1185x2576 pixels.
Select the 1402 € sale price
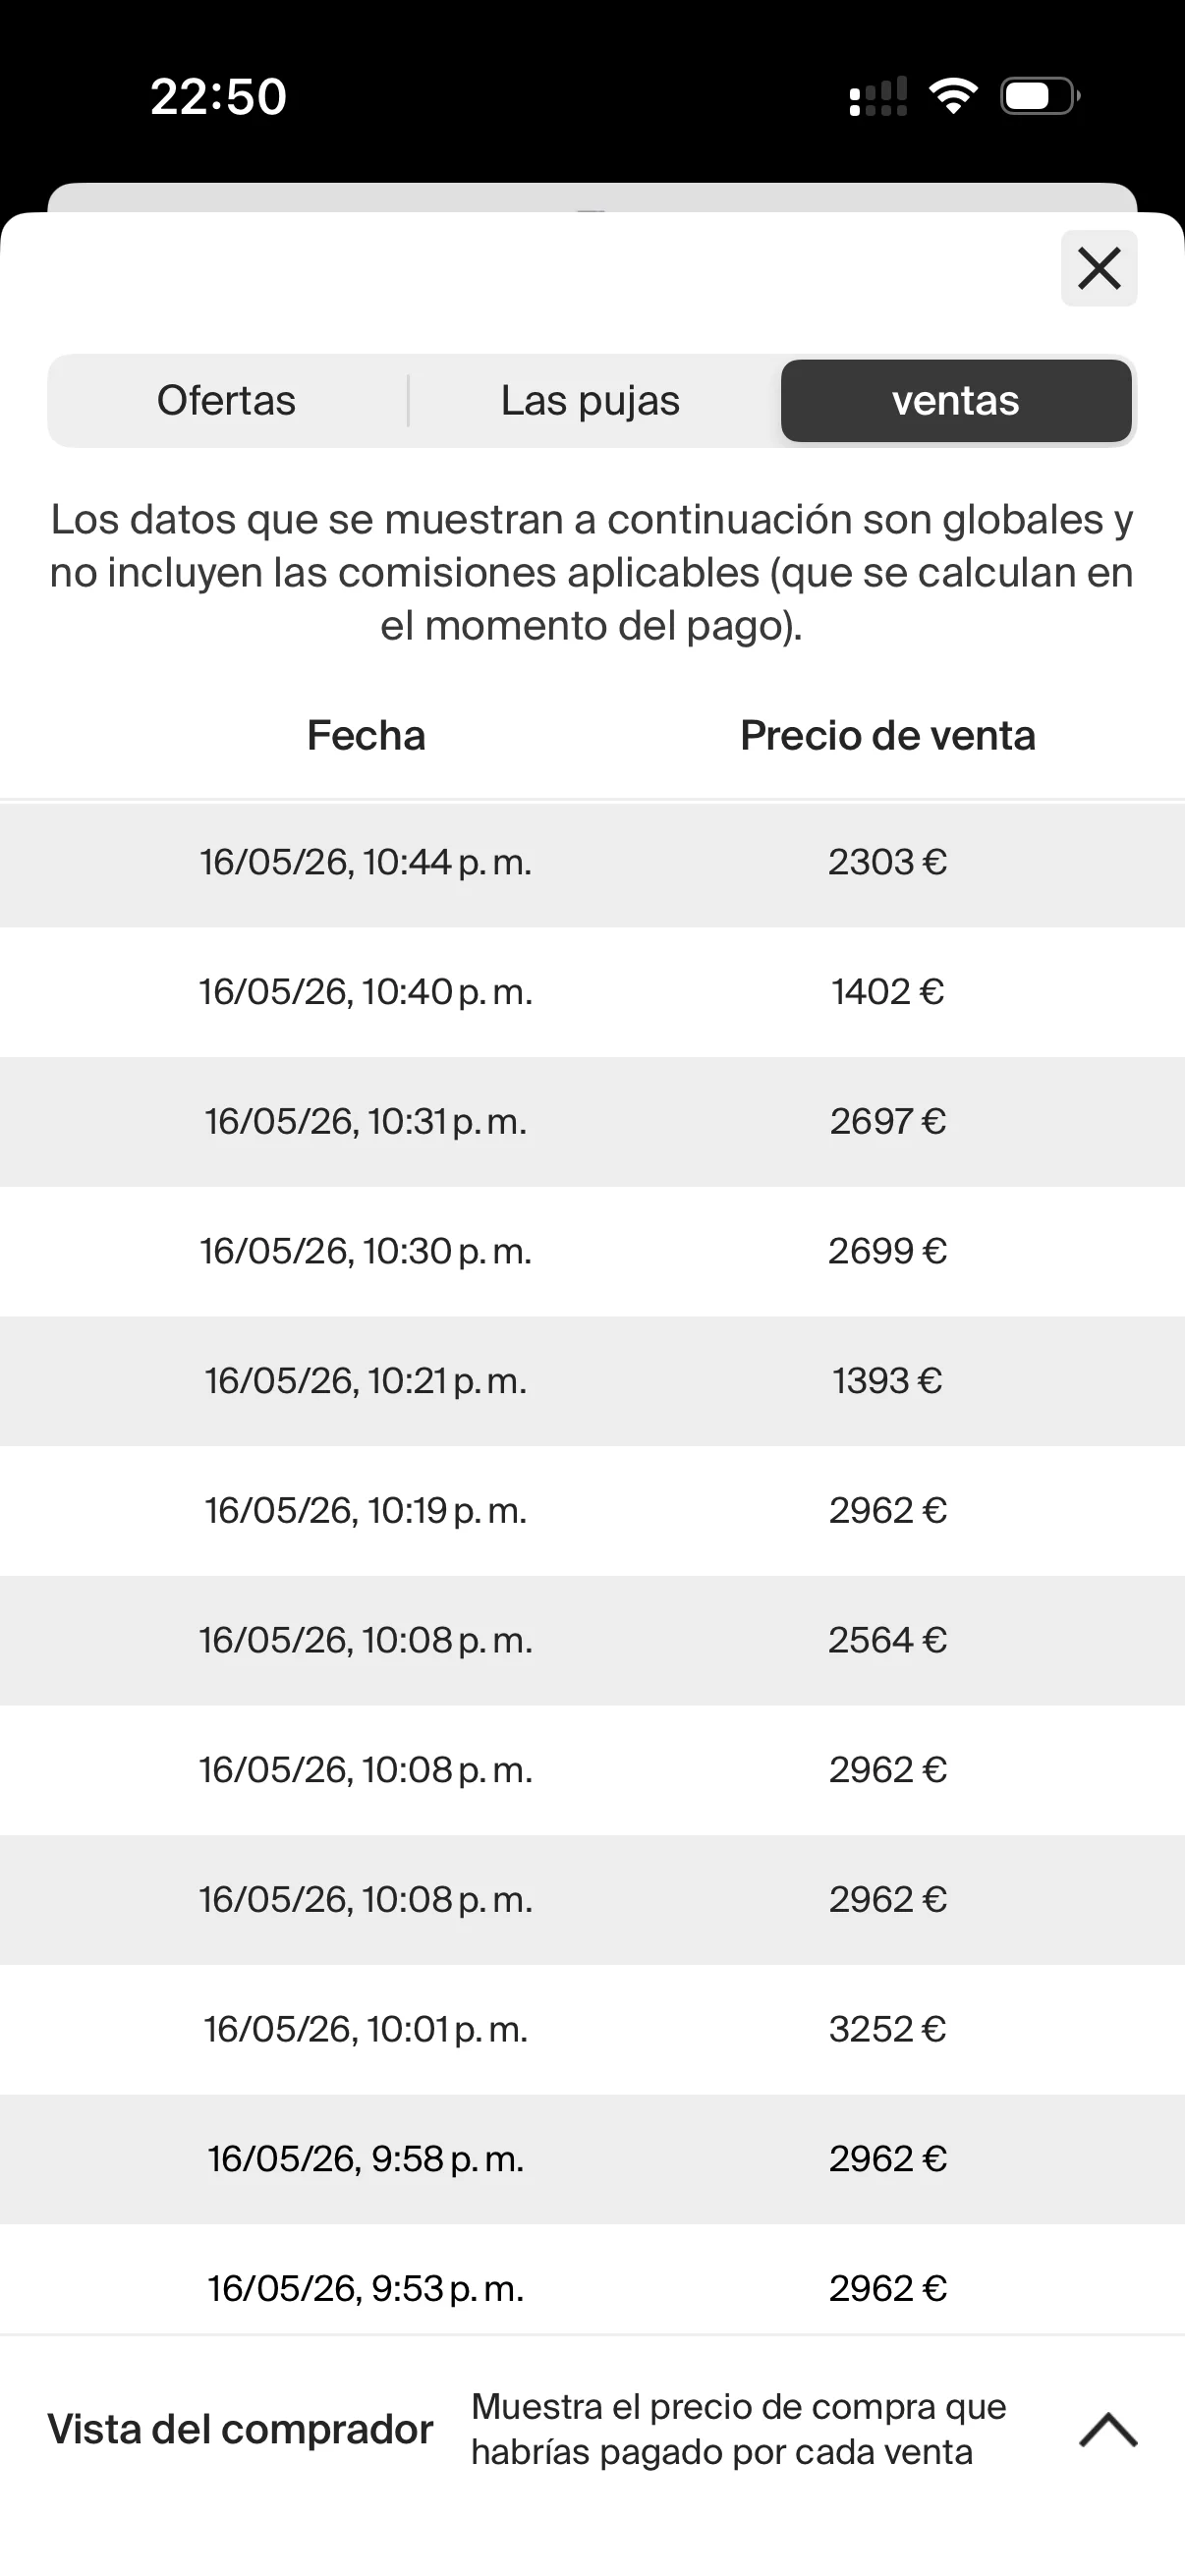click(887, 992)
